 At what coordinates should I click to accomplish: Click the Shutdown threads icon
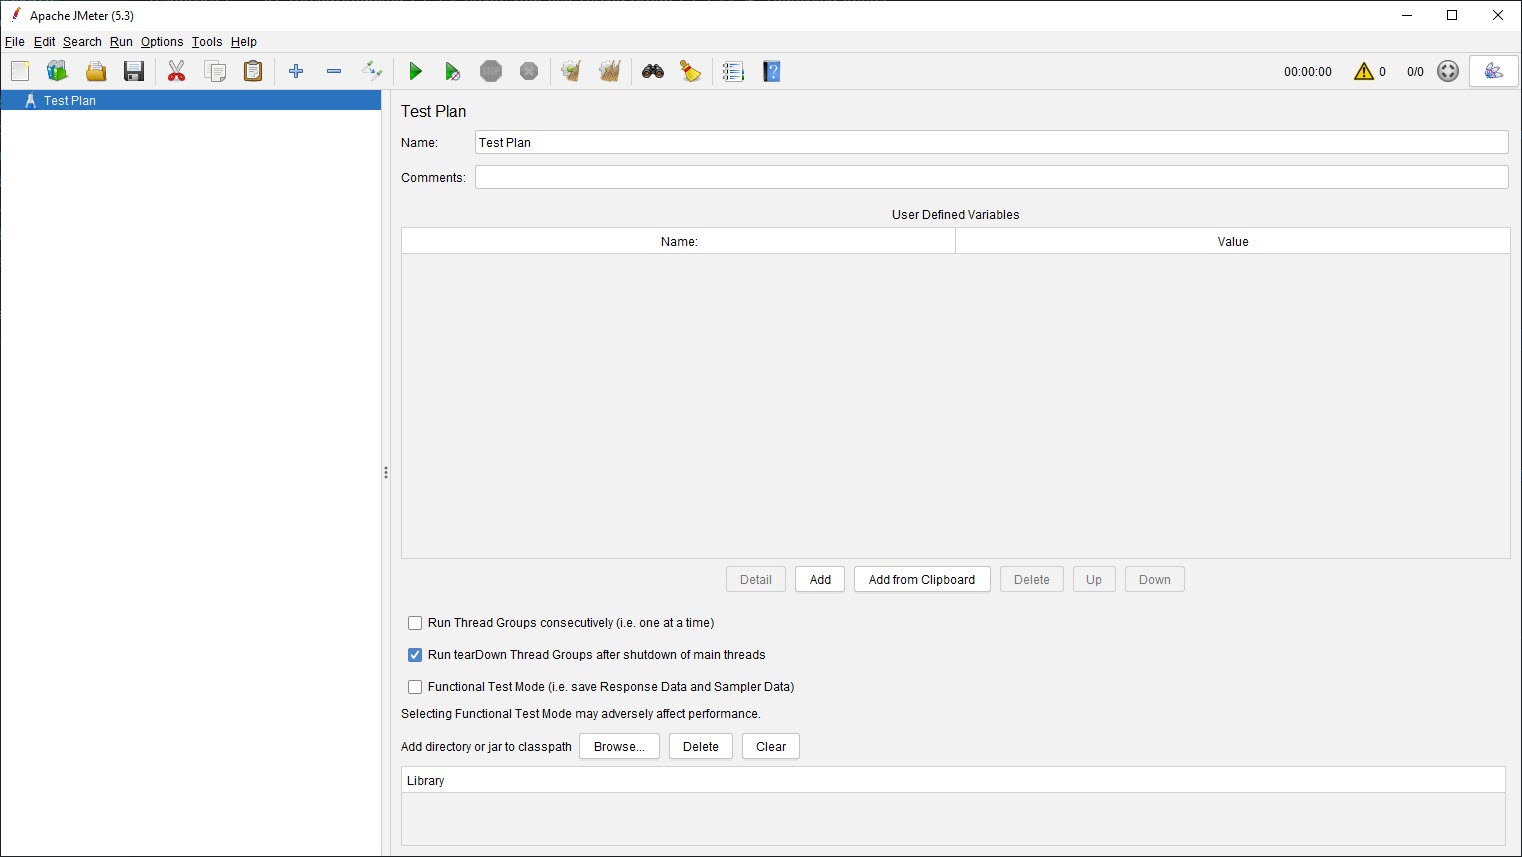[x=529, y=71]
